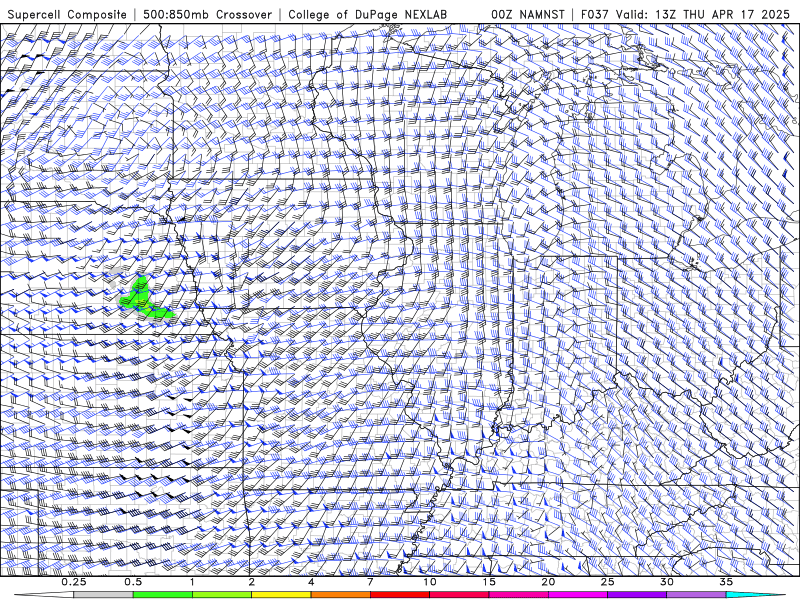Click the 00Z NAMNST model run label
800x600 pixels.
(528, 15)
